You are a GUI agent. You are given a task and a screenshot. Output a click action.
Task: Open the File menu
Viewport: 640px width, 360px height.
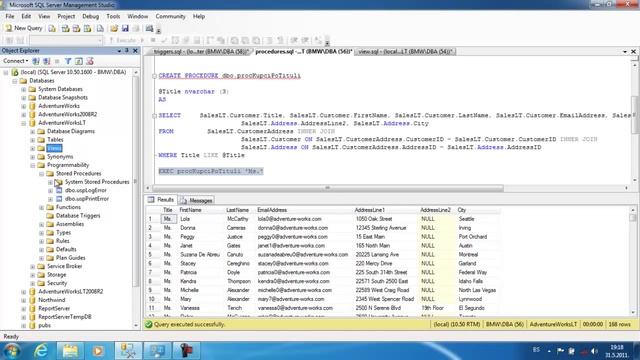point(10,16)
